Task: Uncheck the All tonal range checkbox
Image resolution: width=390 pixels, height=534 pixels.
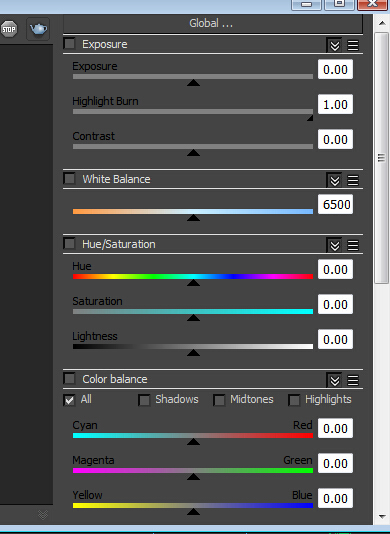Action: (x=69, y=400)
